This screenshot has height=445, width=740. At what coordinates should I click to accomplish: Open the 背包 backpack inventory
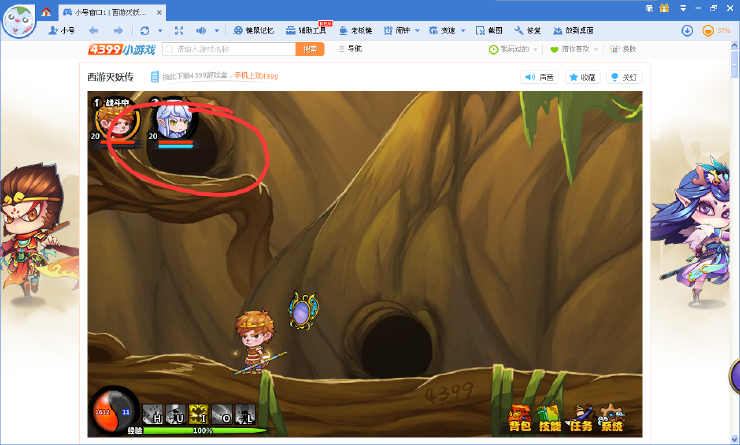pos(520,419)
